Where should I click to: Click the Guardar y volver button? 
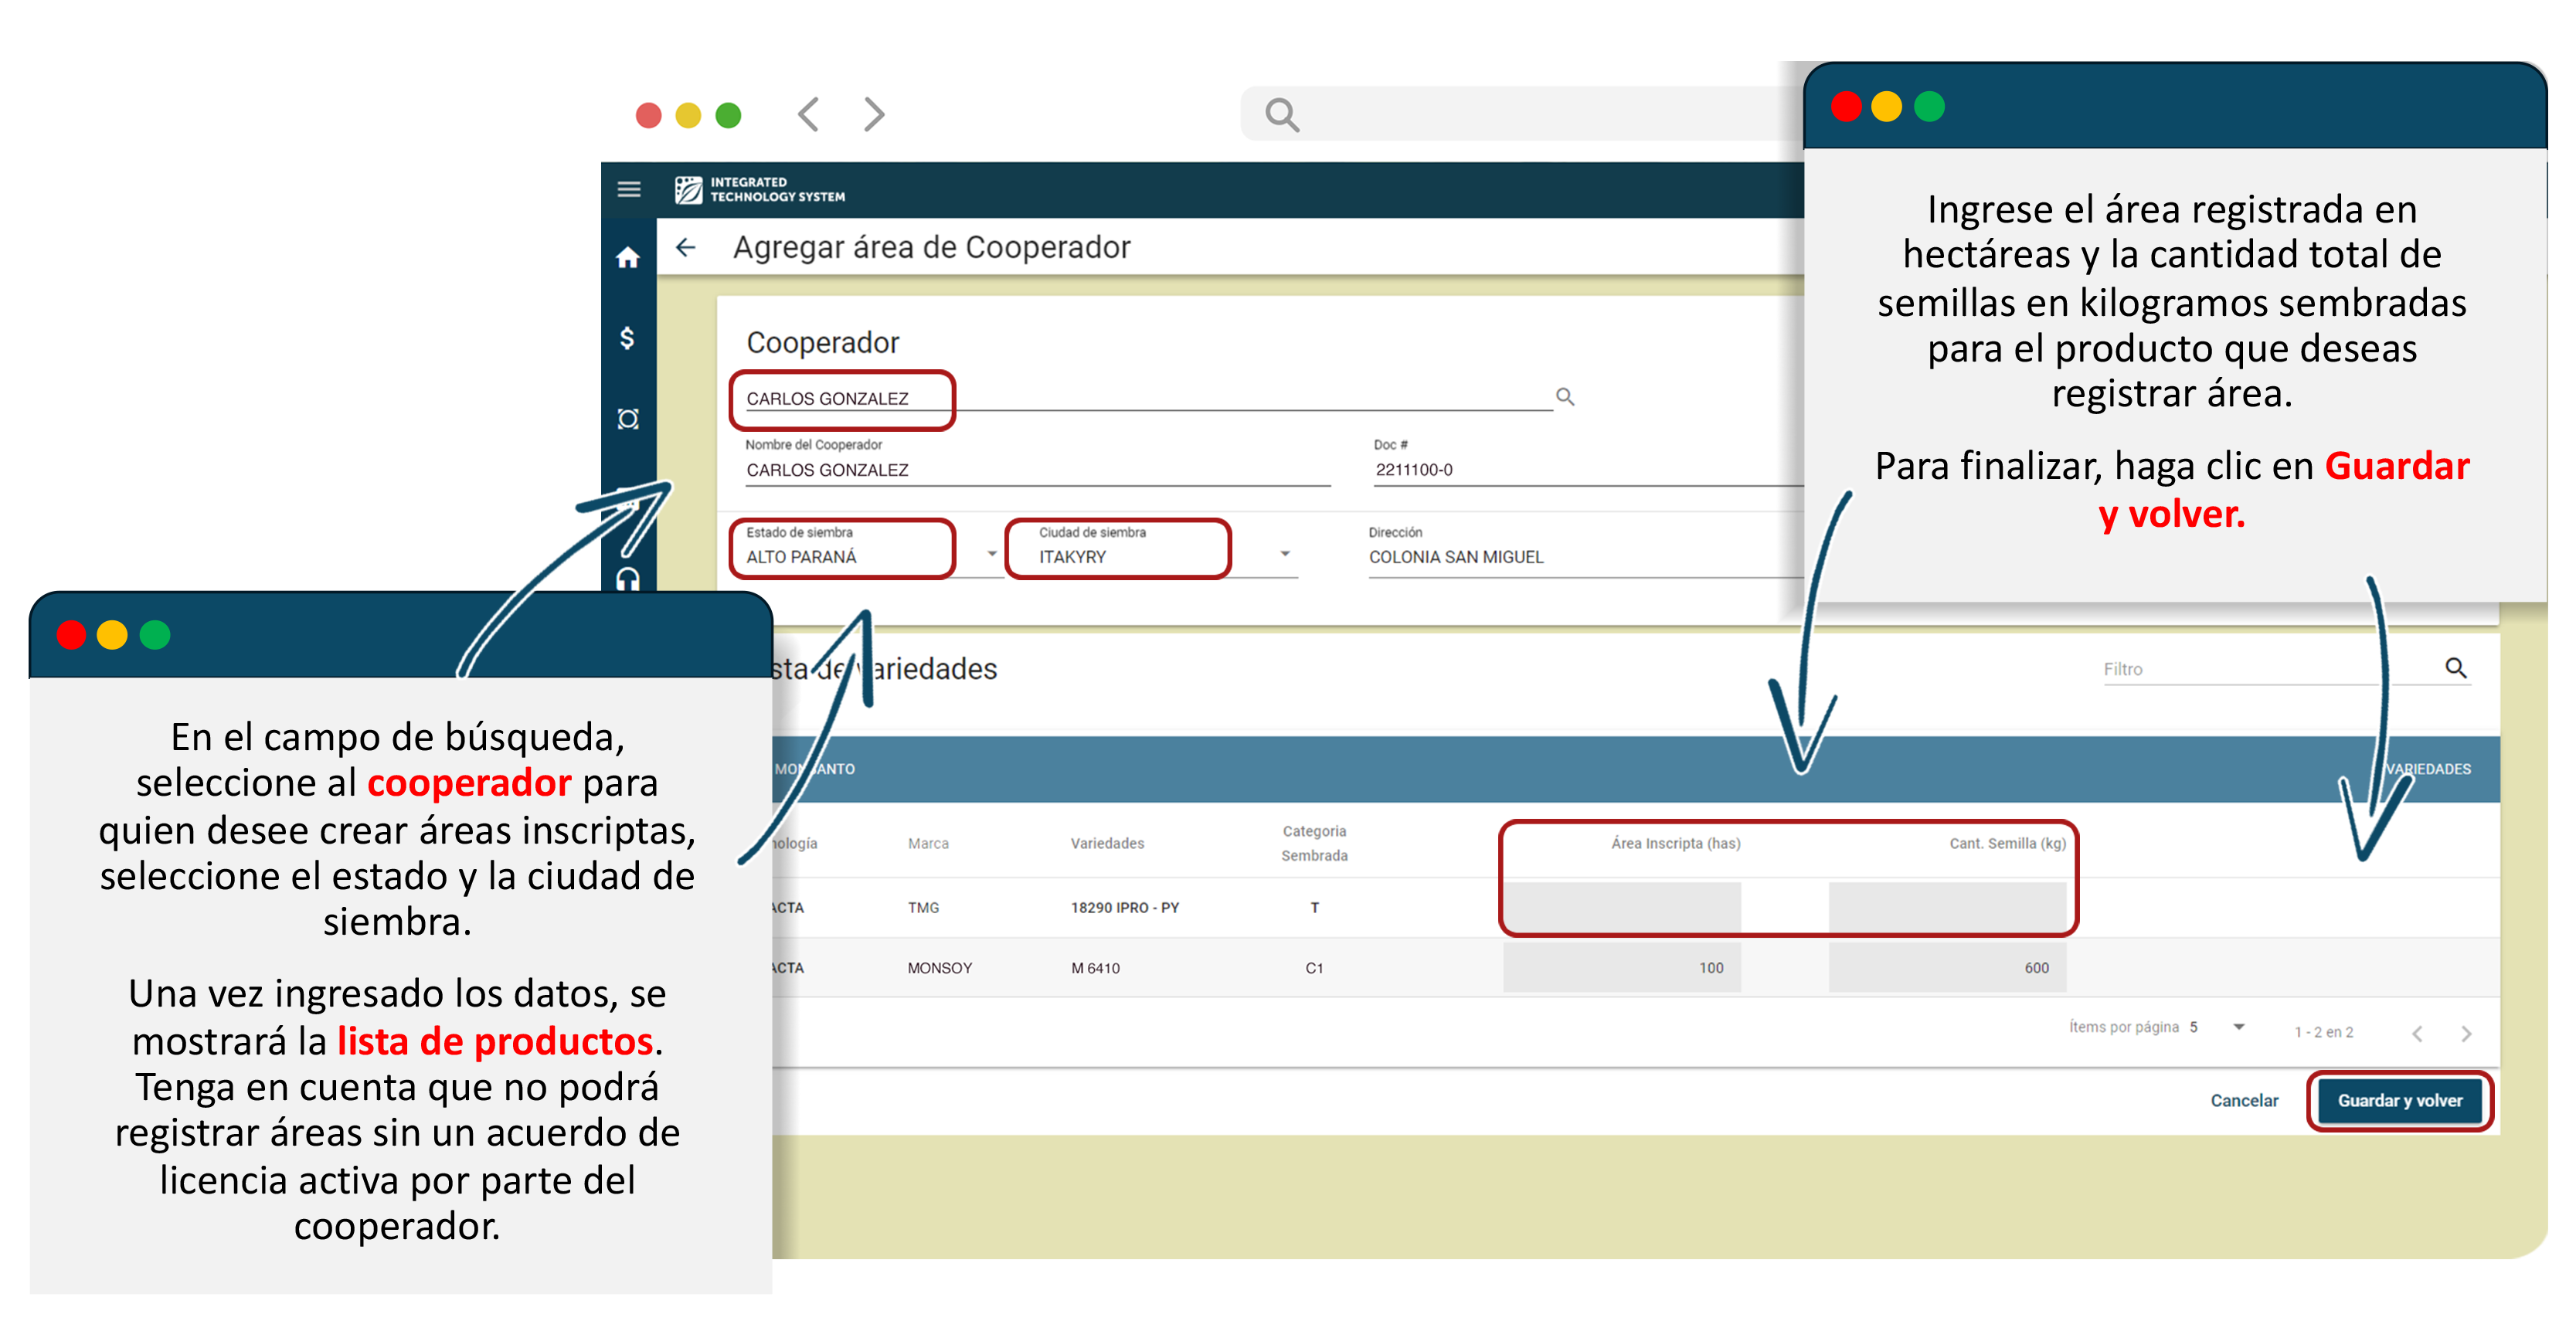2399,1100
